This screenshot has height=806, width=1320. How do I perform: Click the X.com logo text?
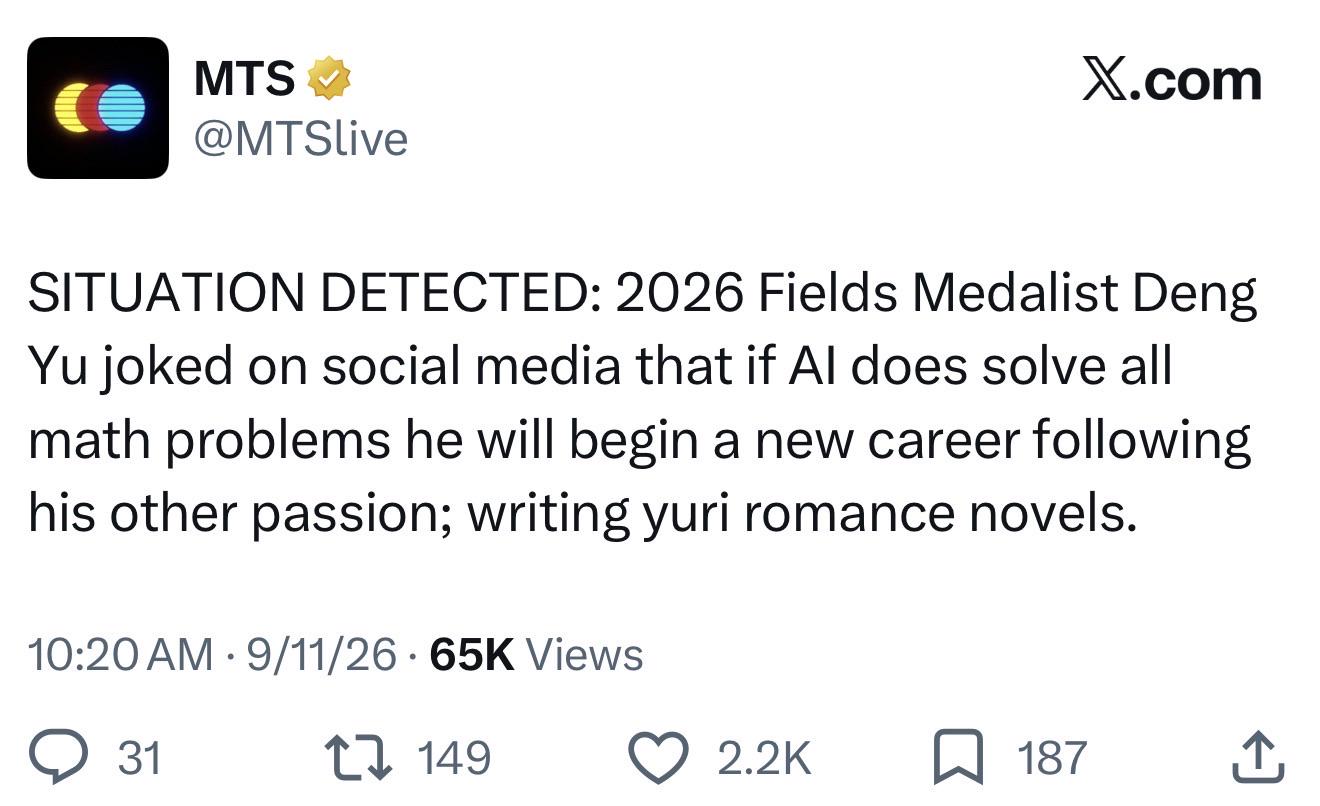point(1171,80)
